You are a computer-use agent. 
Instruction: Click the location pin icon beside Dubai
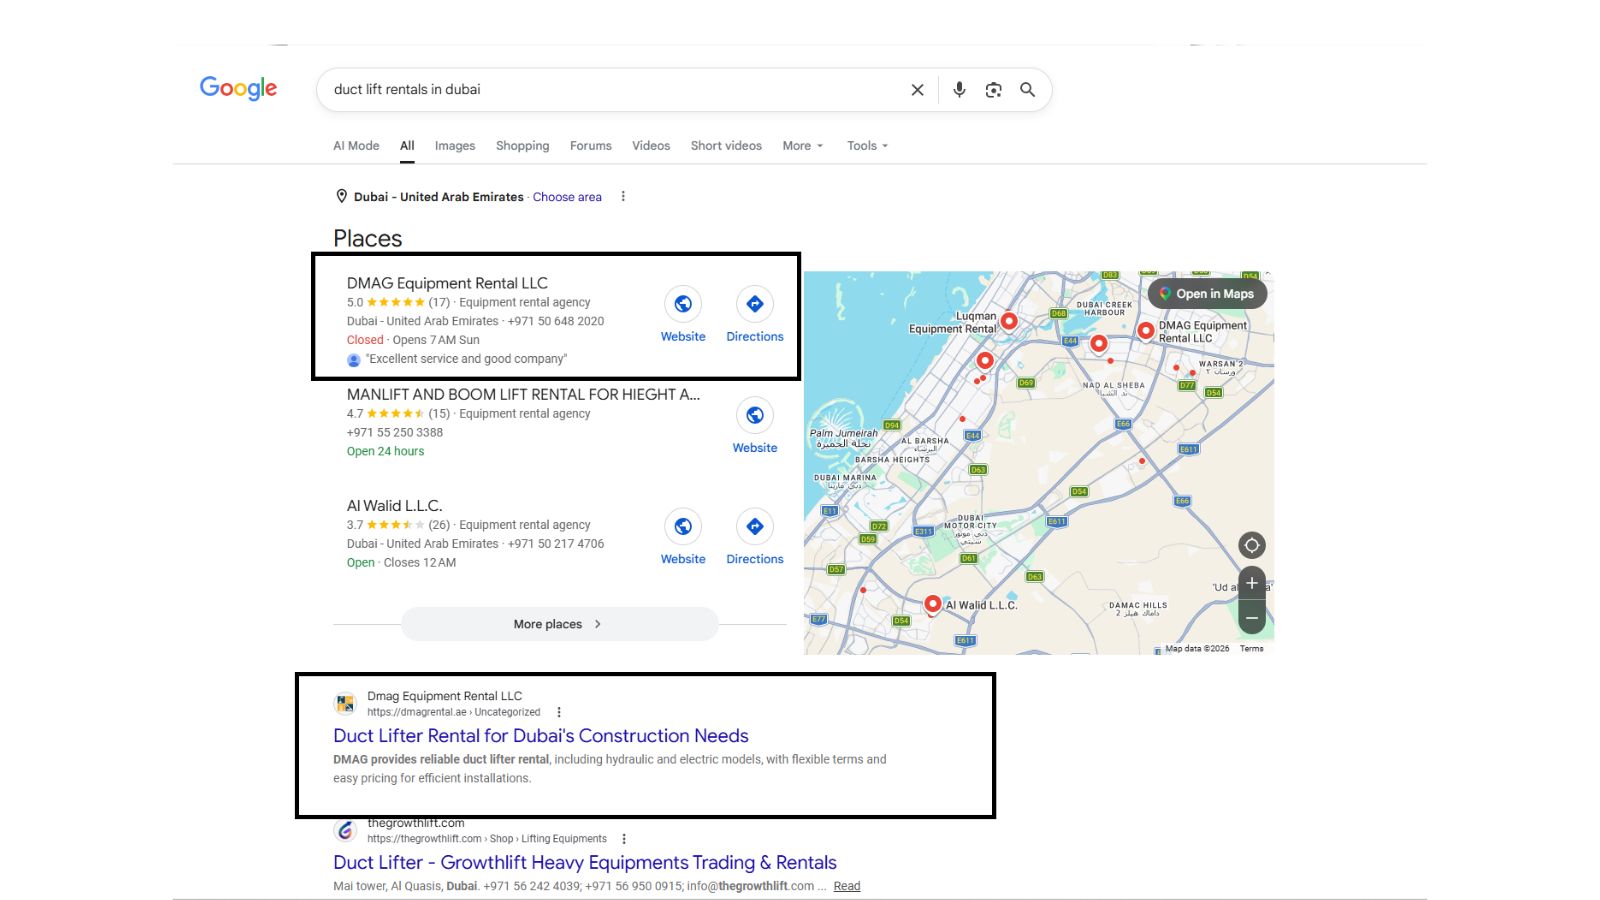click(x=341, y=197)
